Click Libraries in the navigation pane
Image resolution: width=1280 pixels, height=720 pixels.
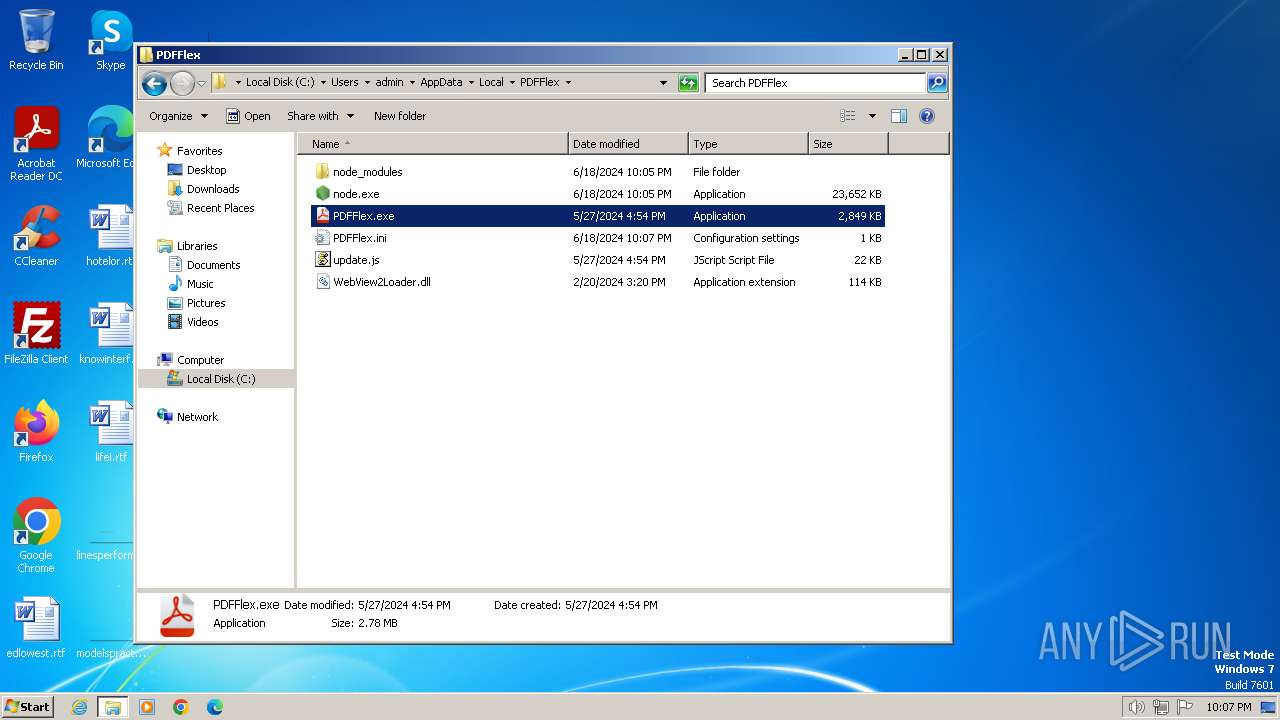[197, 246]
